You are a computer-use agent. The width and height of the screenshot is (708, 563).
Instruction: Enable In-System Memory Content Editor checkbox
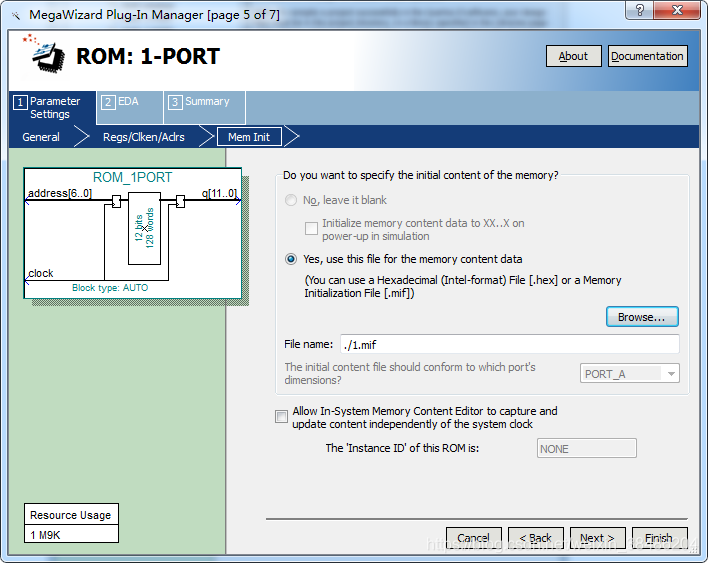coord(281,416)
